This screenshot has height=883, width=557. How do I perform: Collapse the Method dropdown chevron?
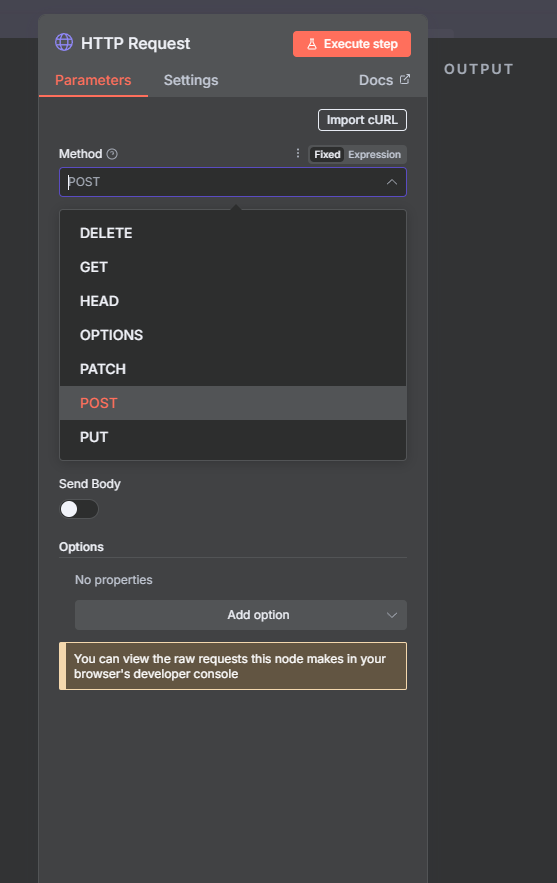[391, 182]
